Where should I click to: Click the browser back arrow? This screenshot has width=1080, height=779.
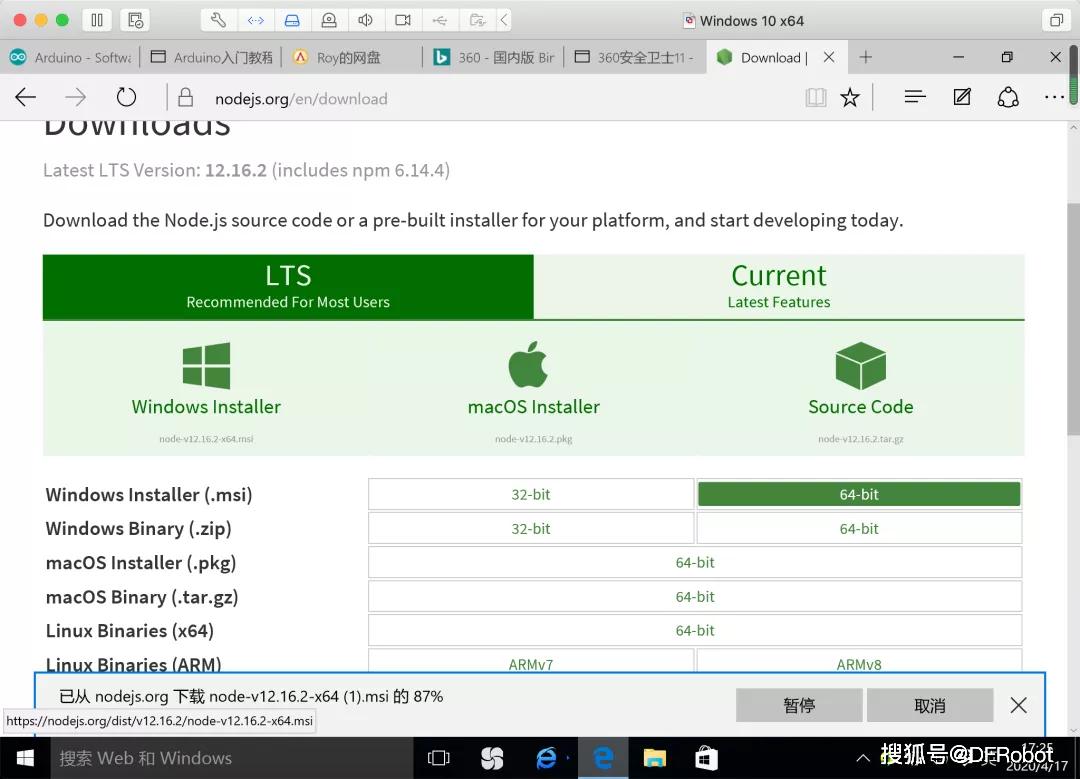pyautogui.click(x=25, y=98)
